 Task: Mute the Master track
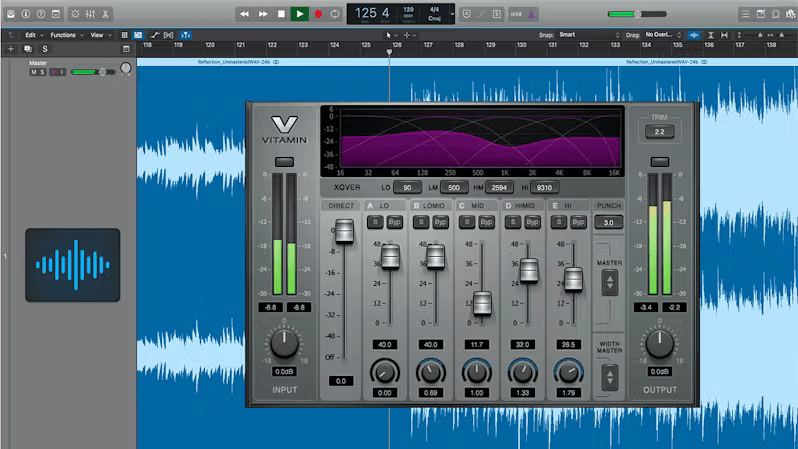pyautogui.click(x=34, y=72)
